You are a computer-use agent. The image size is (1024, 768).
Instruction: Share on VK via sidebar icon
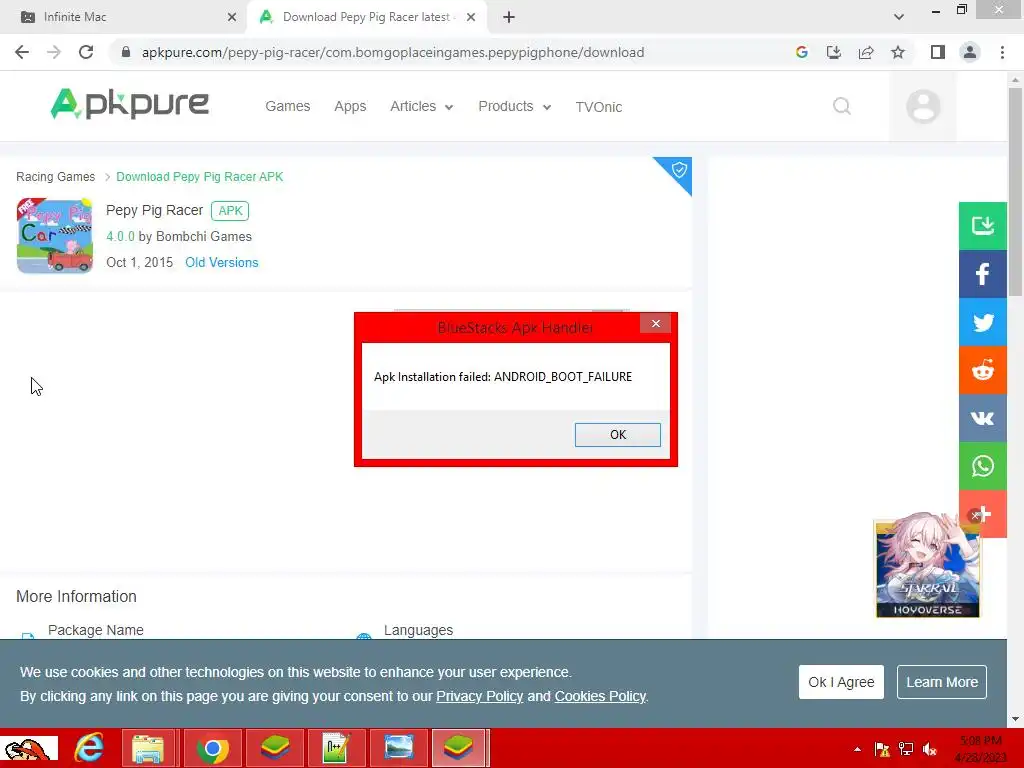coord(982,418)
